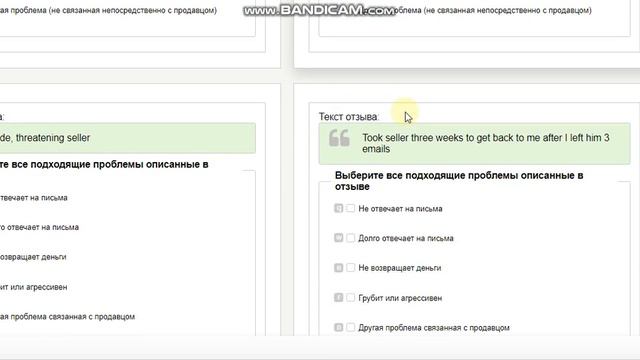The height and width of the screenshot is (360, 640).
Task: Select the 'Другая проблема связанная с продавцом' checkbox
Action: point(351,327)
